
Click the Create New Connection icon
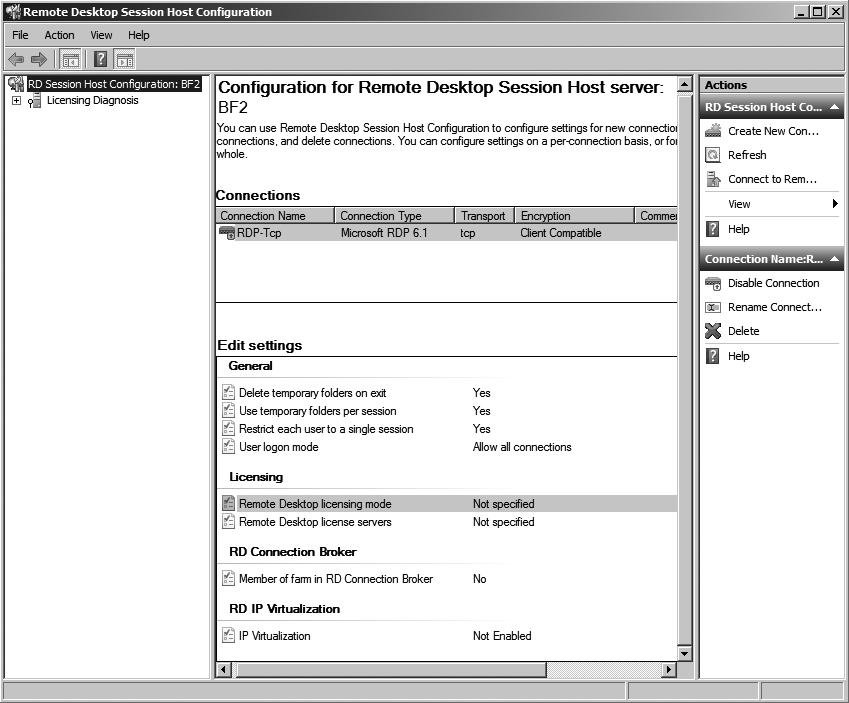[x=713, y=131]
